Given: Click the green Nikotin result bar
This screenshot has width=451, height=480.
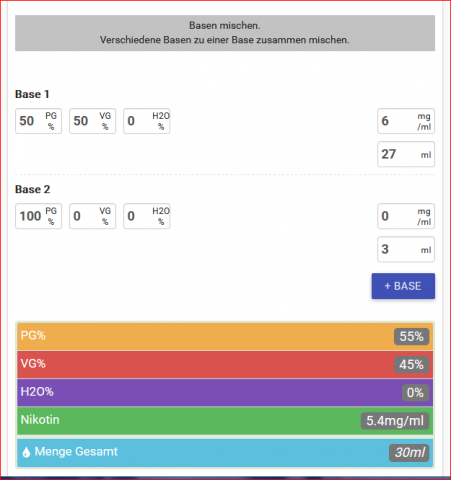Looking at the screenshot, I should 225,421.
